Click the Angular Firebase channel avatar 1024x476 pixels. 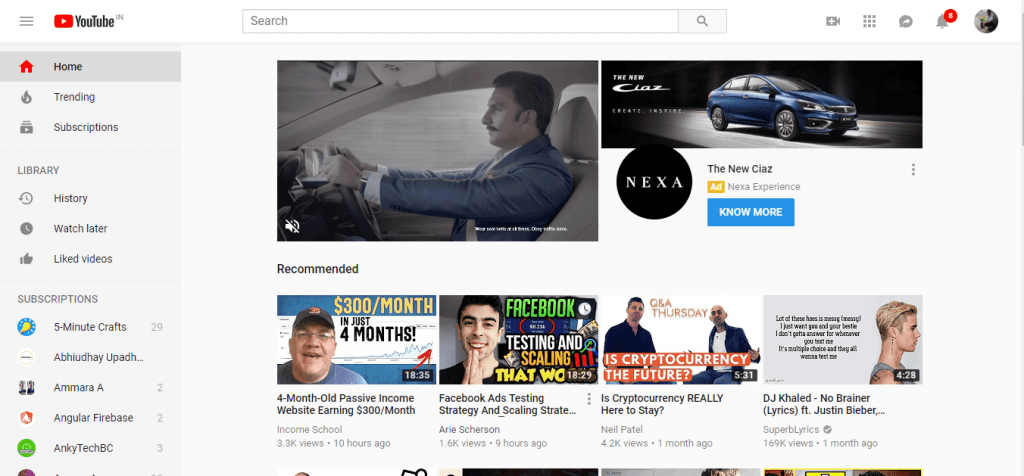26,418
